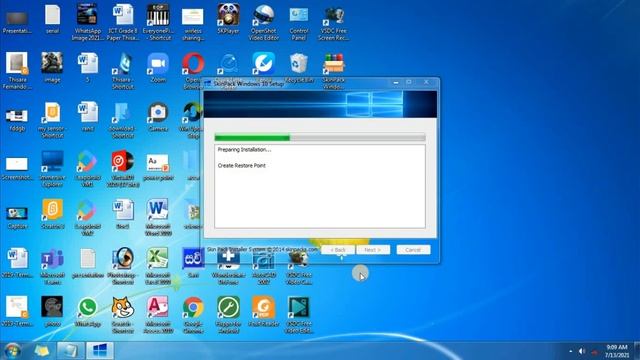The width and height of the screenshot is (640, 360).
Task: Select the SkinPack WinRAR archive icon
Action: click(333, 71)
